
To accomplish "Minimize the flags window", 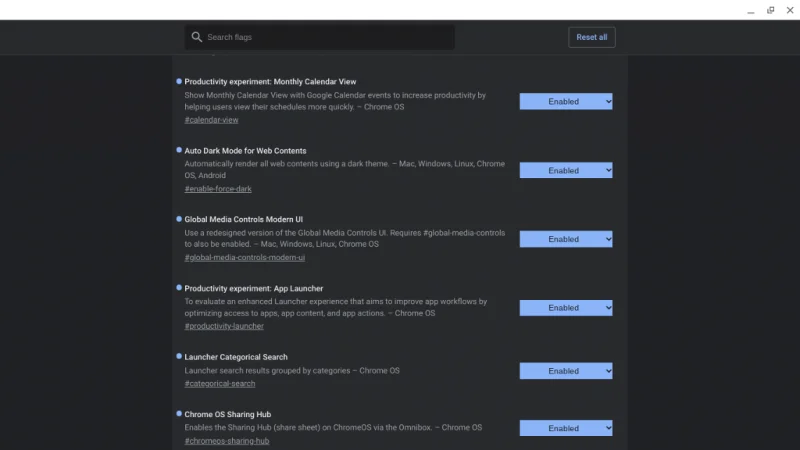I will point(751,11).
